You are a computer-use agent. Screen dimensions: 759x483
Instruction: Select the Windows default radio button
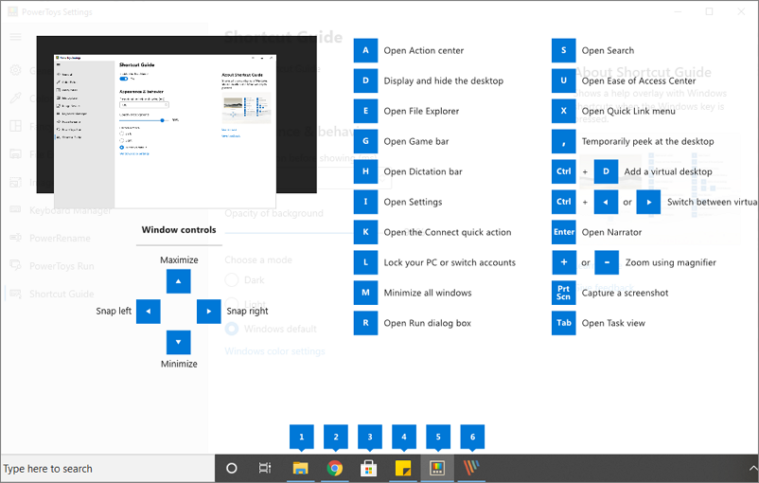(x=232, y=329)
